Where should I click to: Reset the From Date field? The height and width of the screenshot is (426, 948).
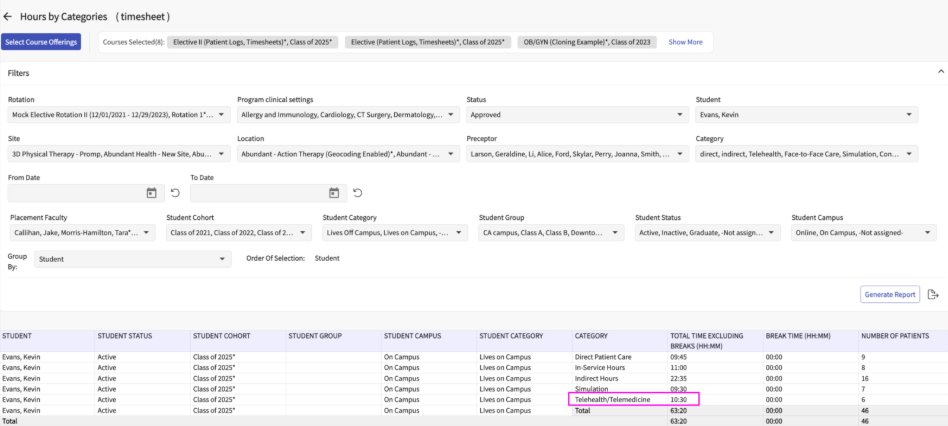(176, 192)
